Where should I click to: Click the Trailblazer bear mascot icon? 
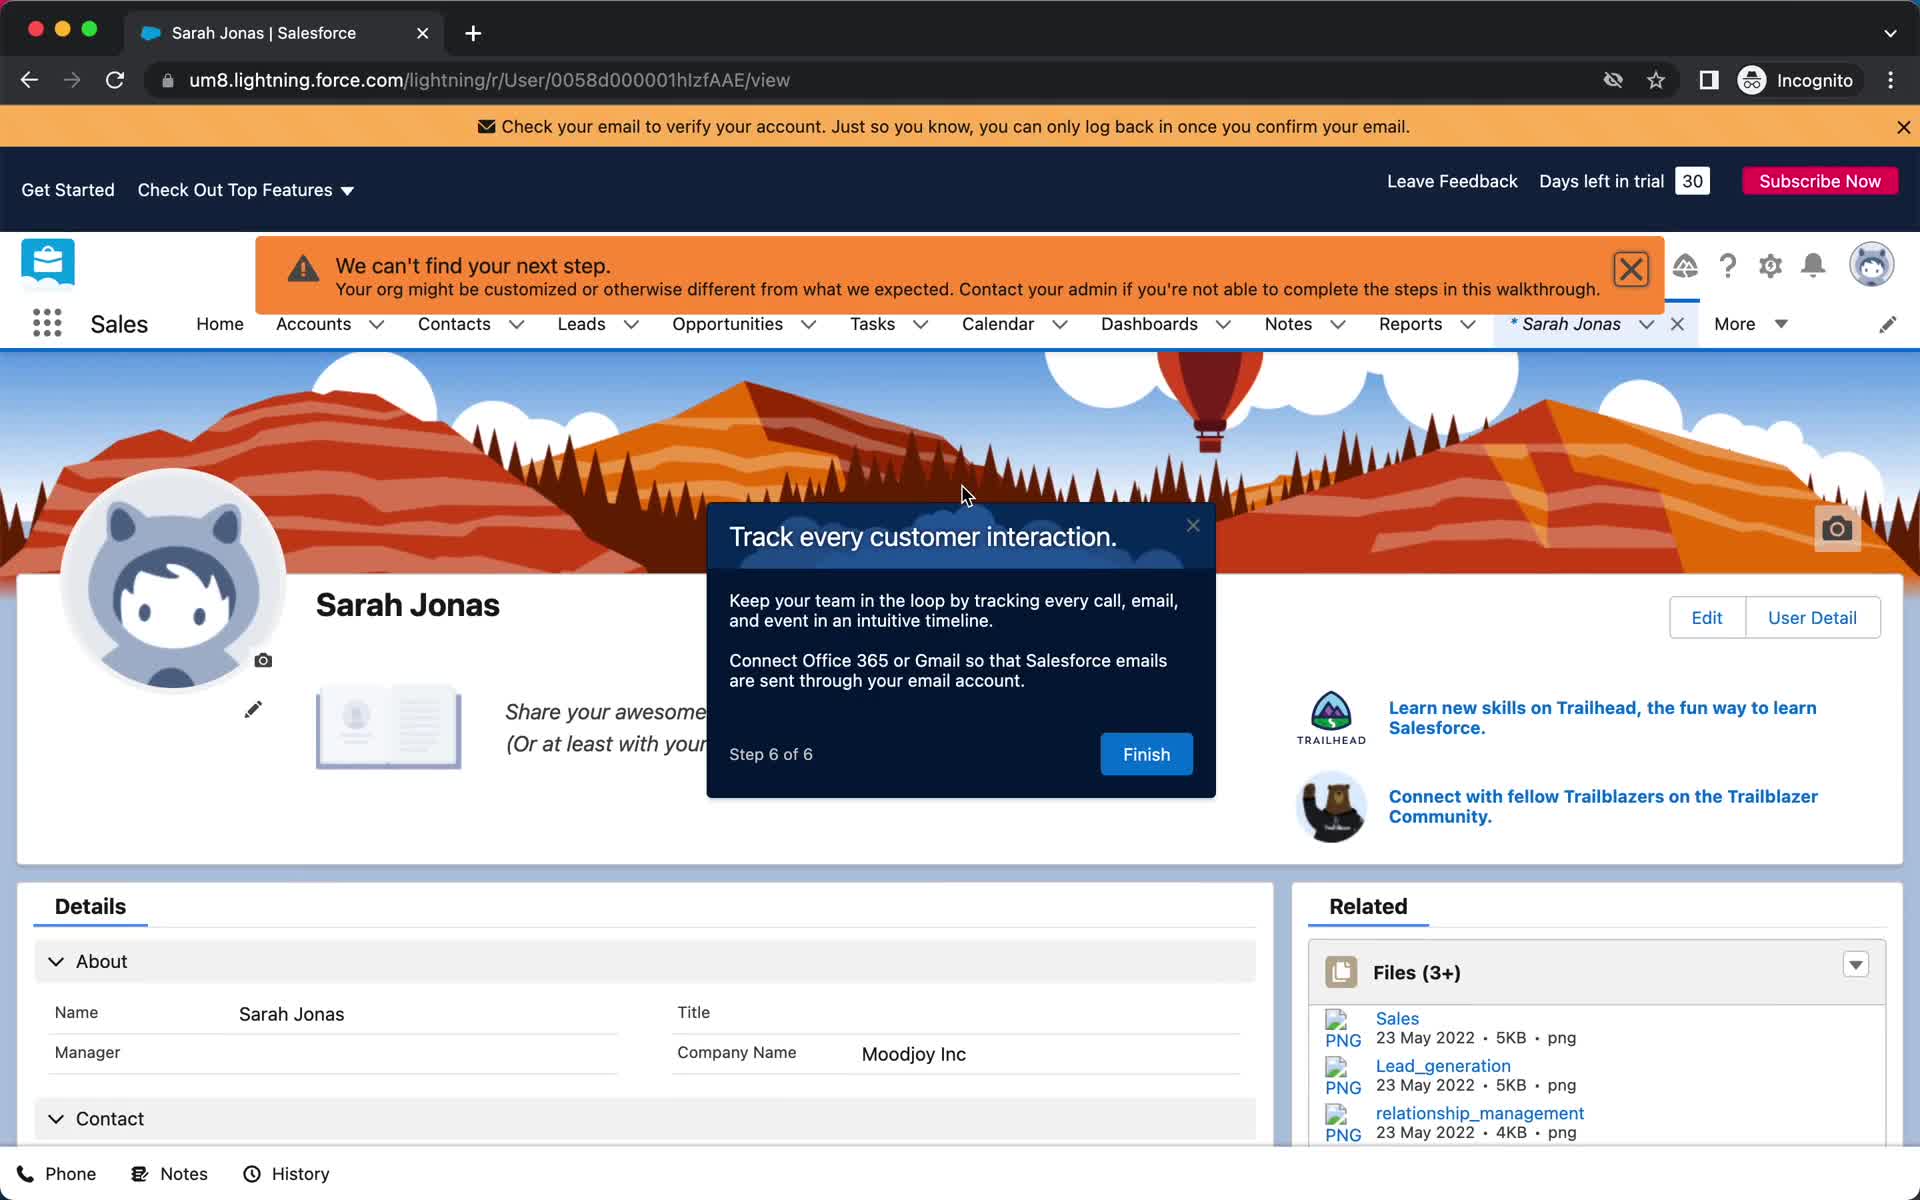coord(1331,806)
